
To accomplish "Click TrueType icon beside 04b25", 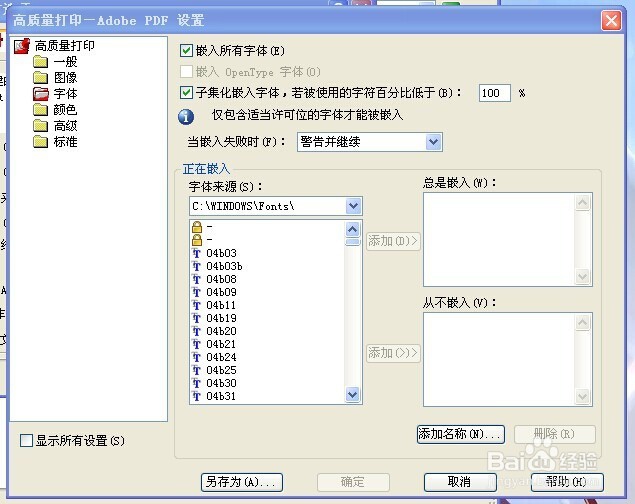I will [x=196, y=370].
